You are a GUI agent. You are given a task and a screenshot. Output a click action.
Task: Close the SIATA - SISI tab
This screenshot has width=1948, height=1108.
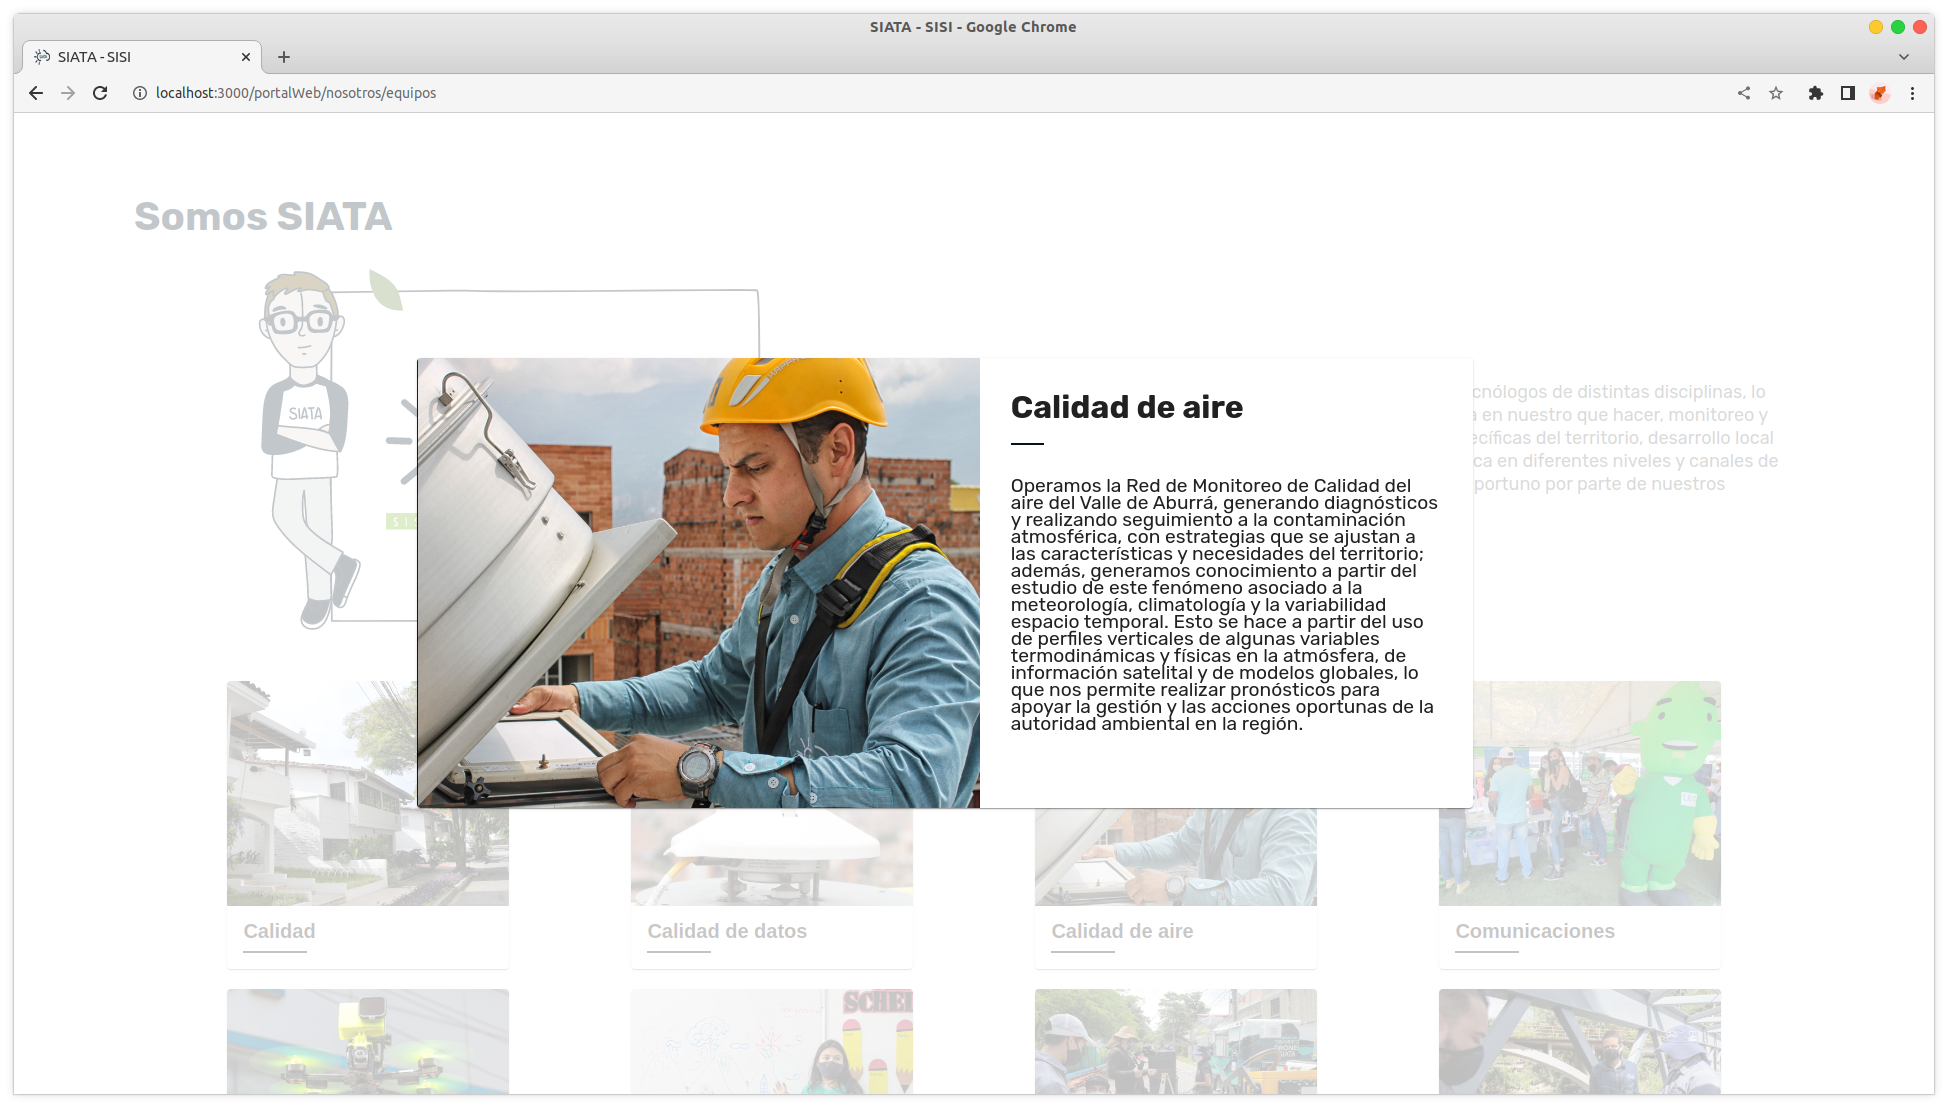click(x=246, y=57)
